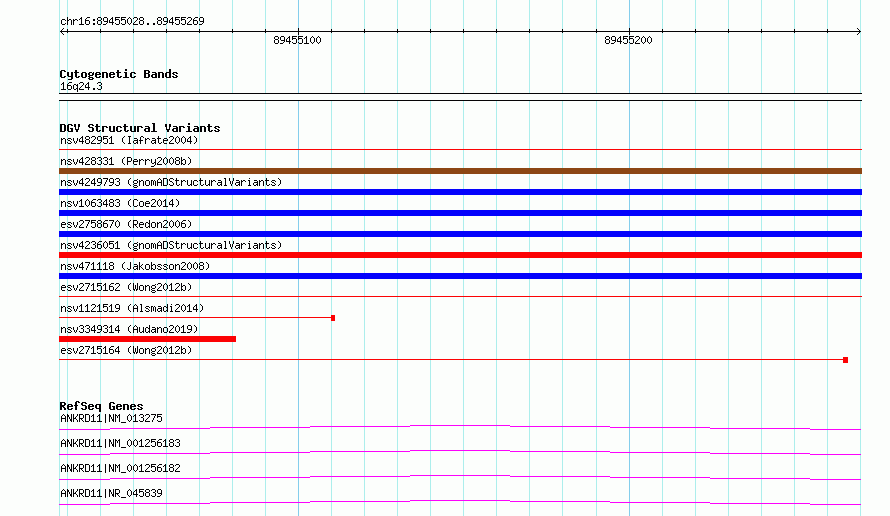This screenshot has width=890, height=516.
Task: Click the magenta line of ANKRD11|NM_013275
Action: point(460,427)
